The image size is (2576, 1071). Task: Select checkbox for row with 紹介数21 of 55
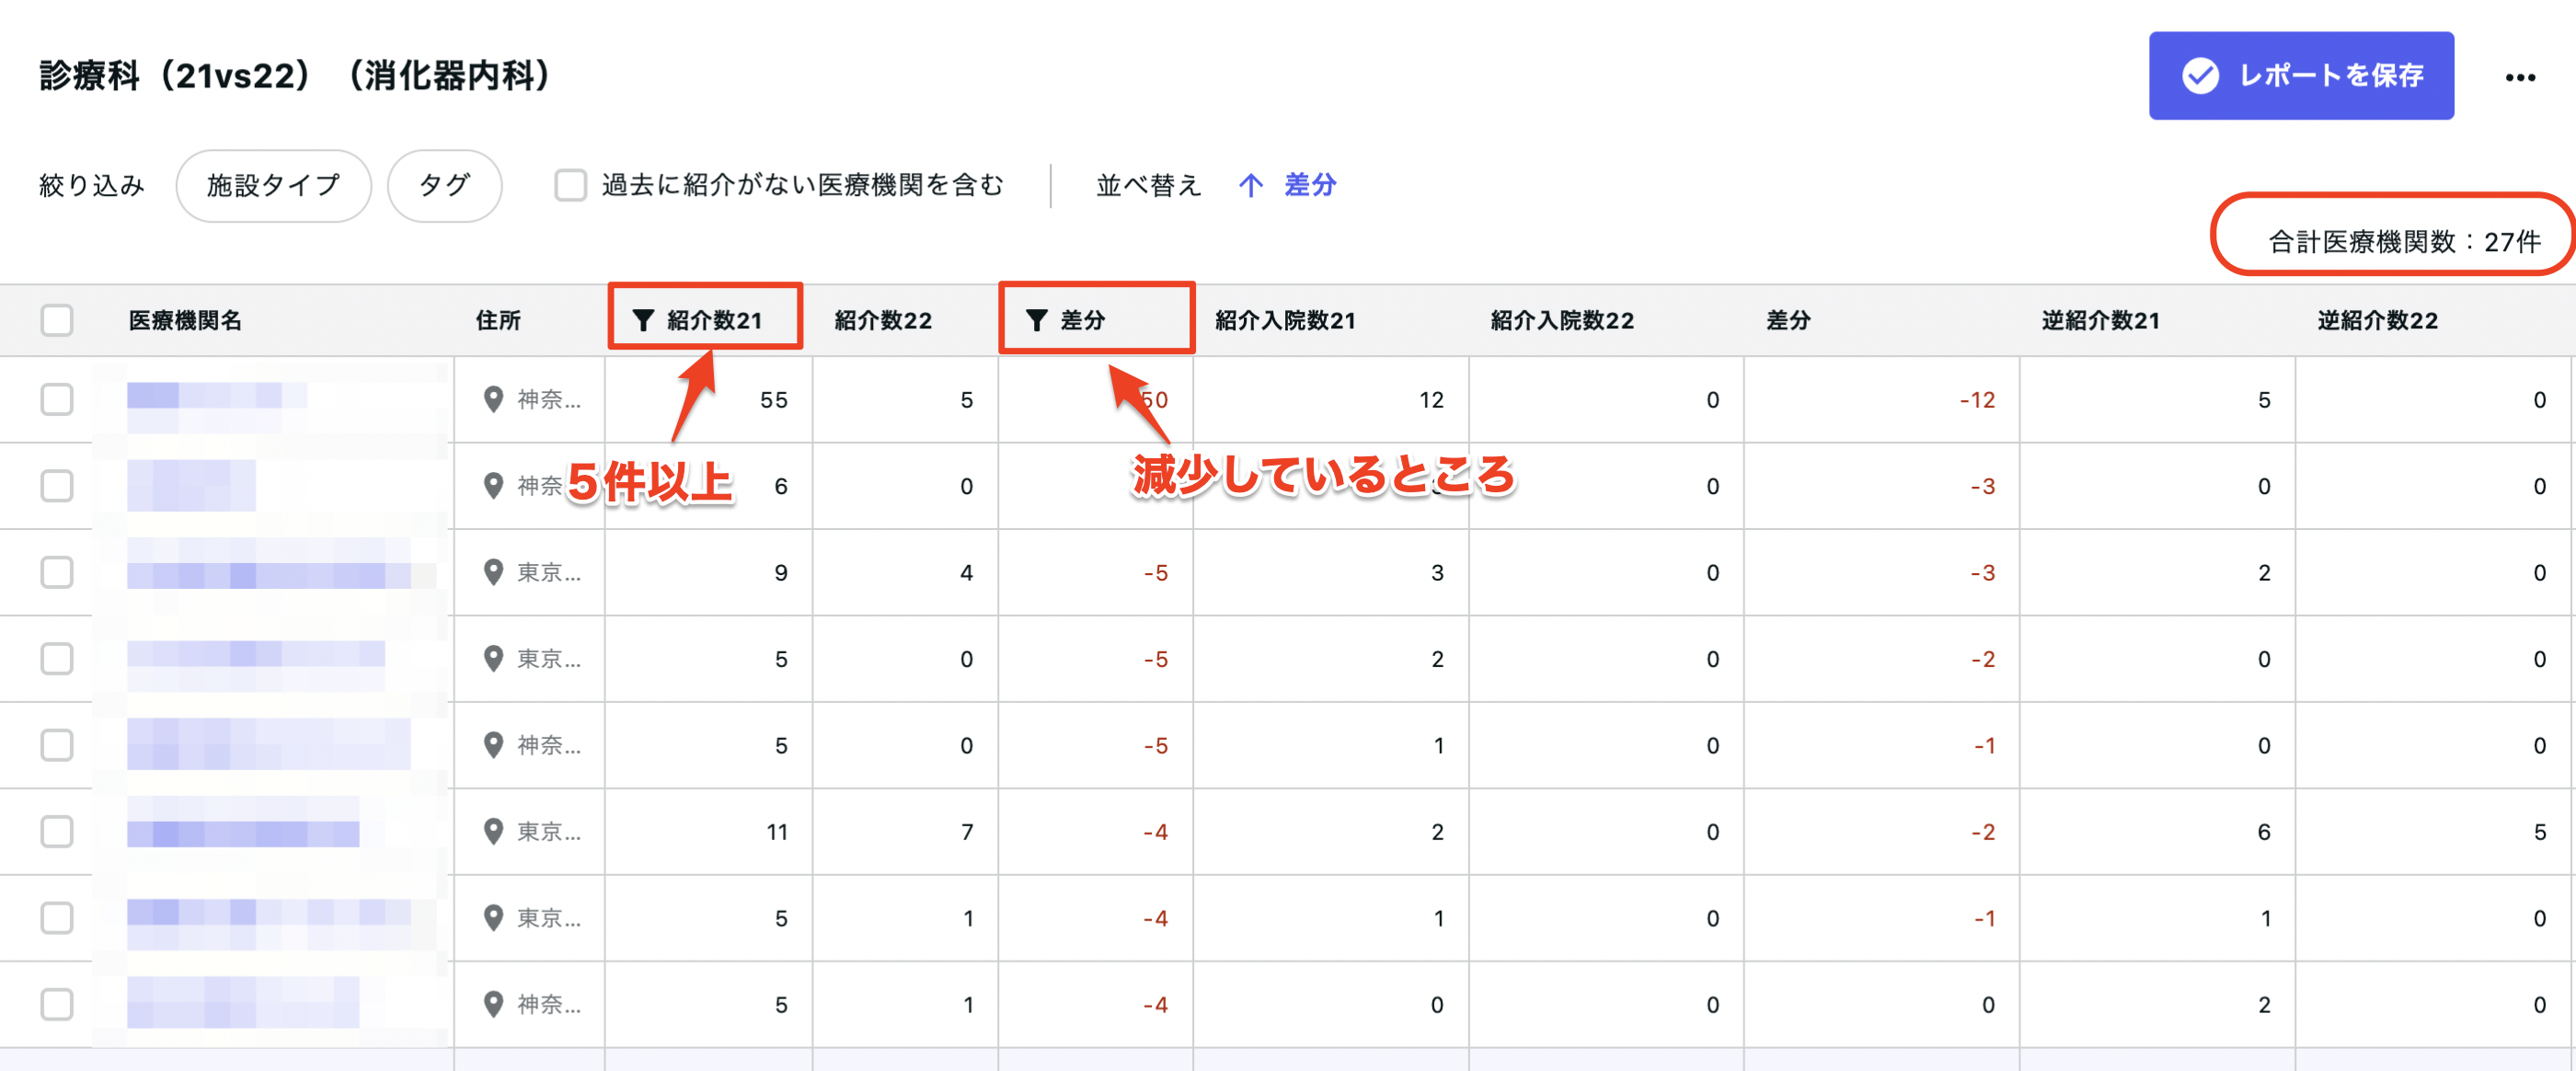coord(57,400)
